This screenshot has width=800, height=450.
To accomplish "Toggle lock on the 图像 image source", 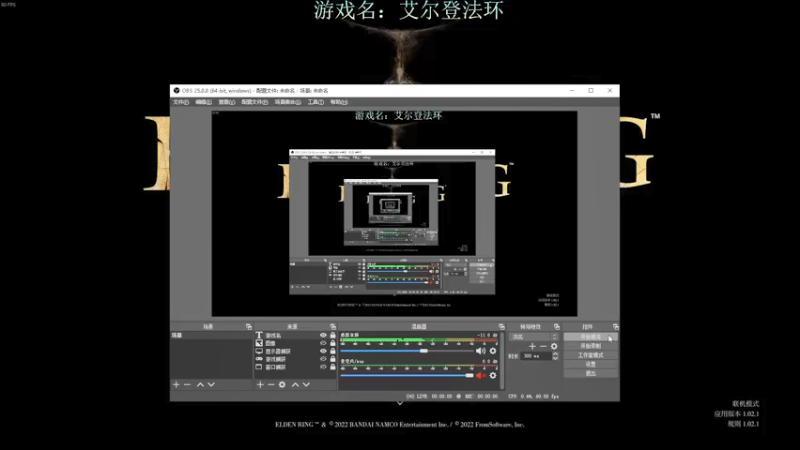I will (x=333, y=343).
